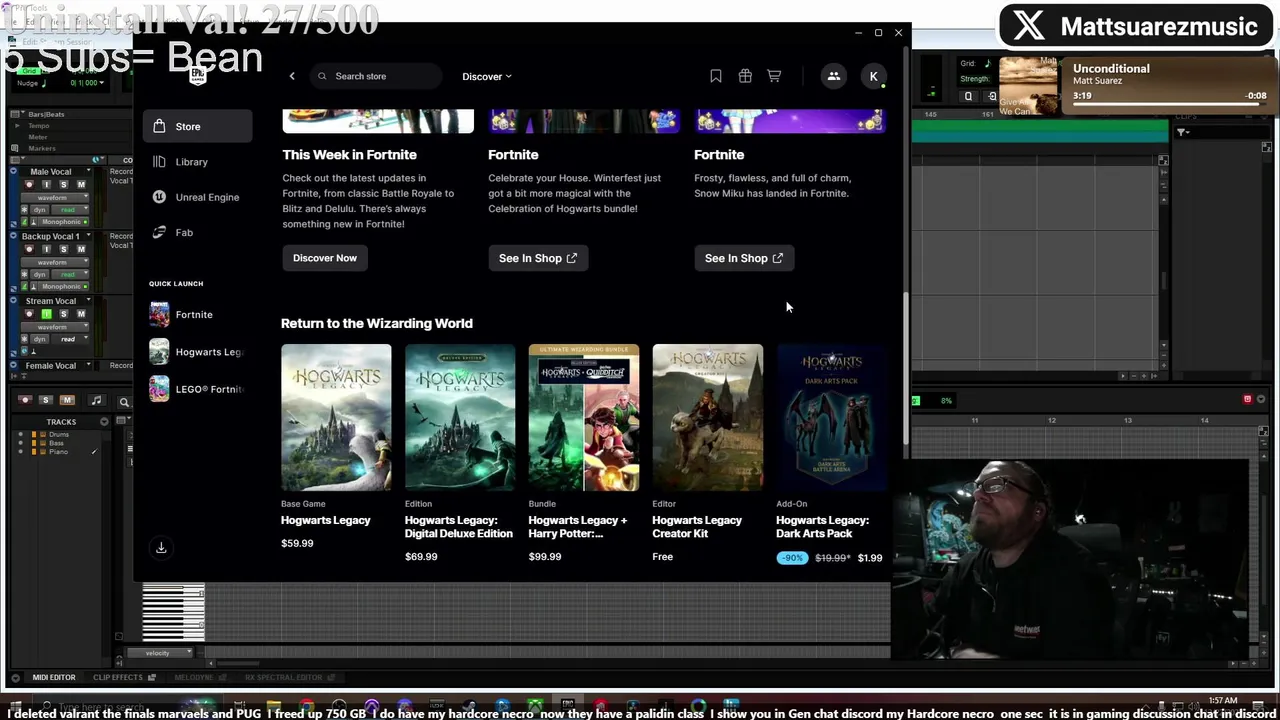Viewport: 1280px width, 720px height.
Task: Open Hogwarts Legacy + Harry Potter bundle cover
Action: tap(584, 417)
